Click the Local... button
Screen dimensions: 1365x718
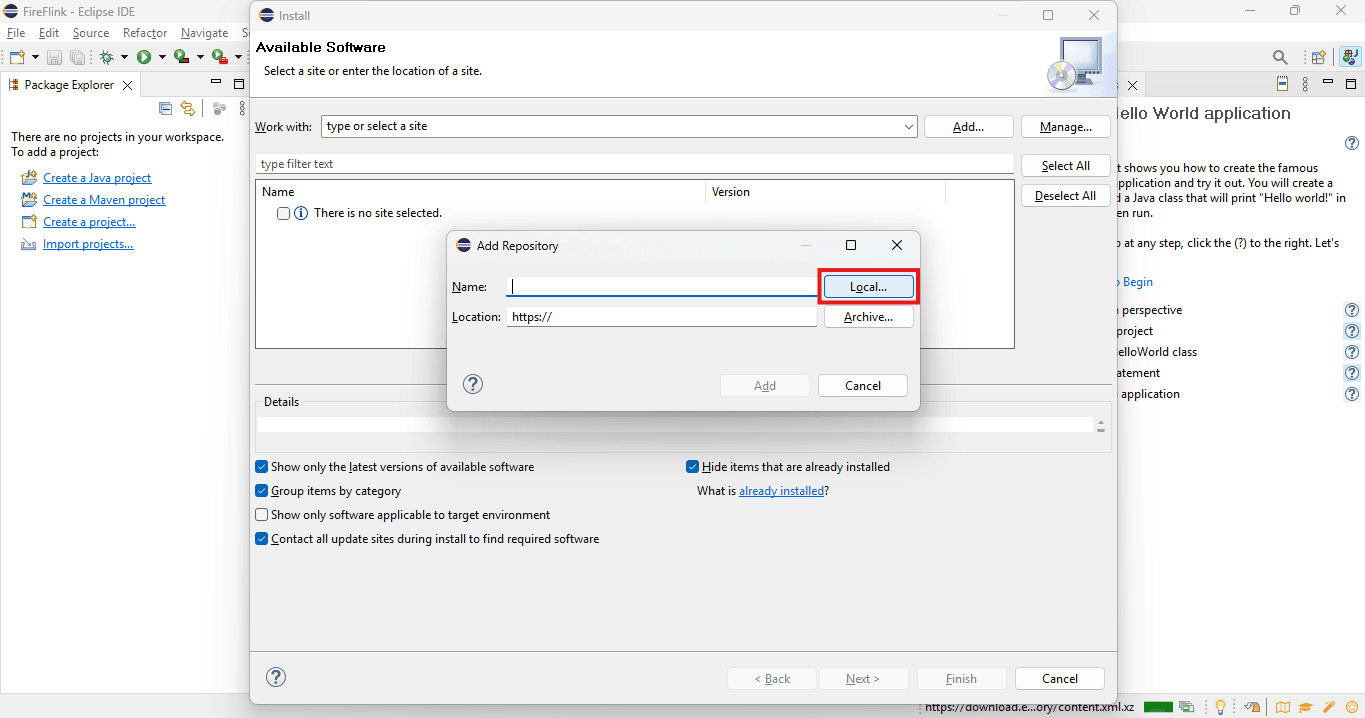(x=868, y=287)
